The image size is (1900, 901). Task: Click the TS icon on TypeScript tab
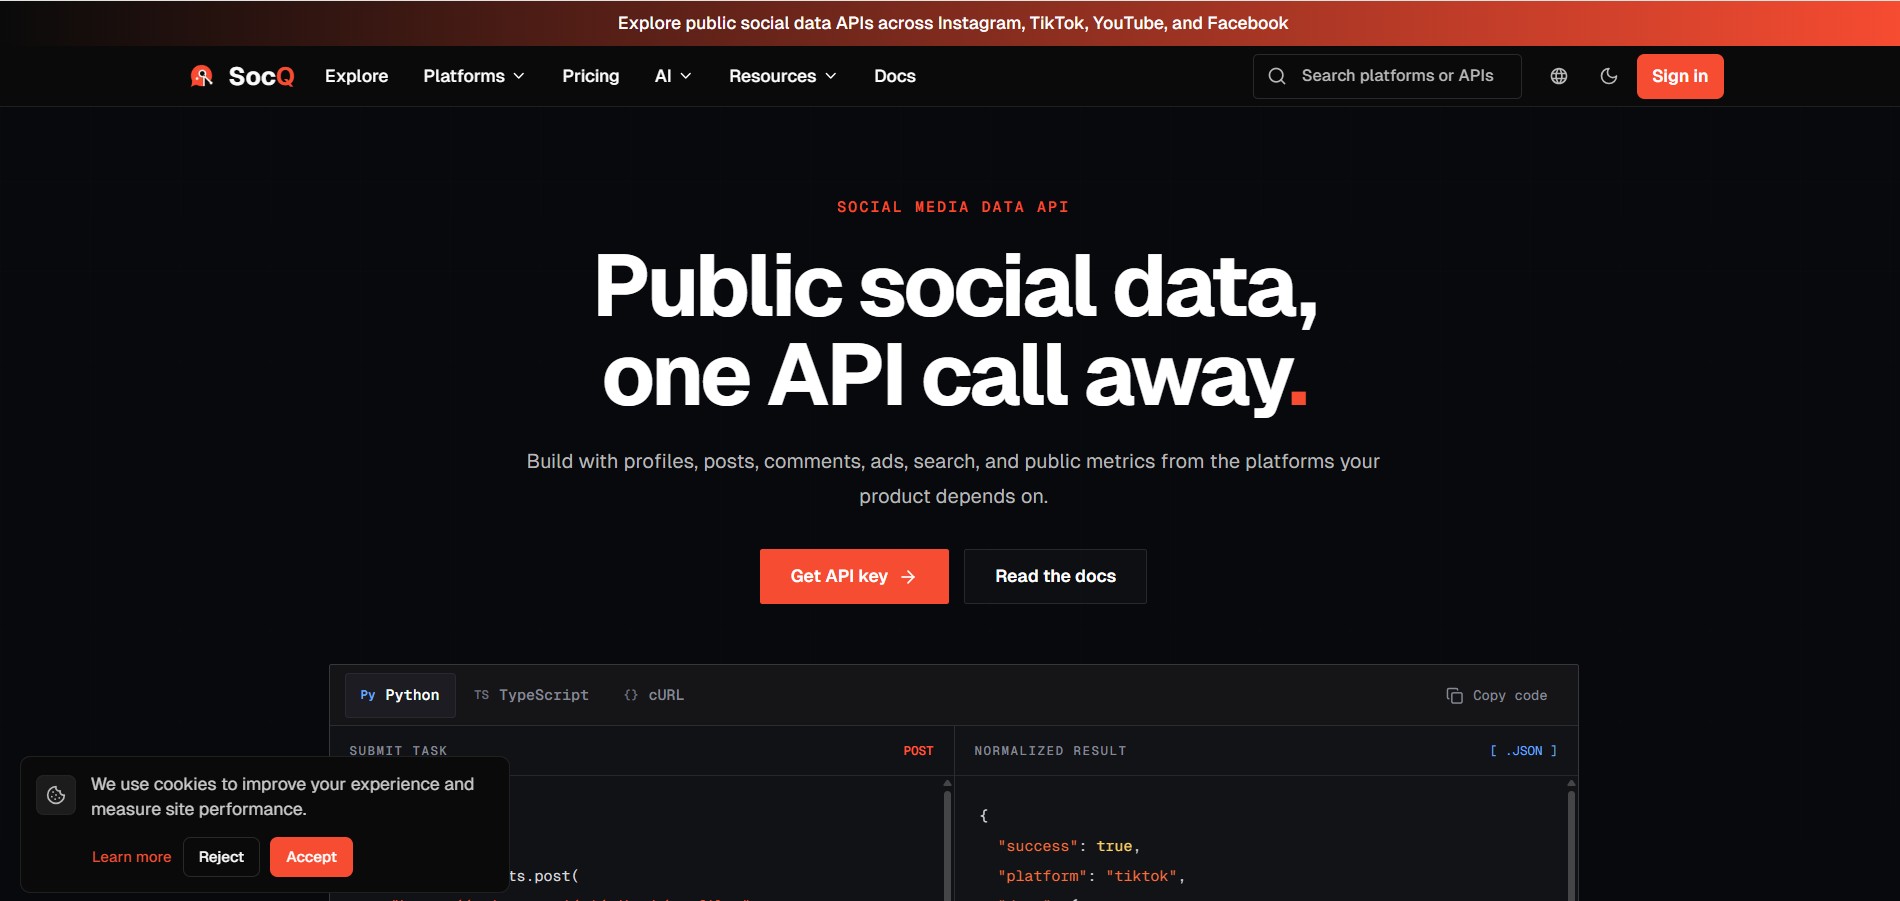coord(482,695)
